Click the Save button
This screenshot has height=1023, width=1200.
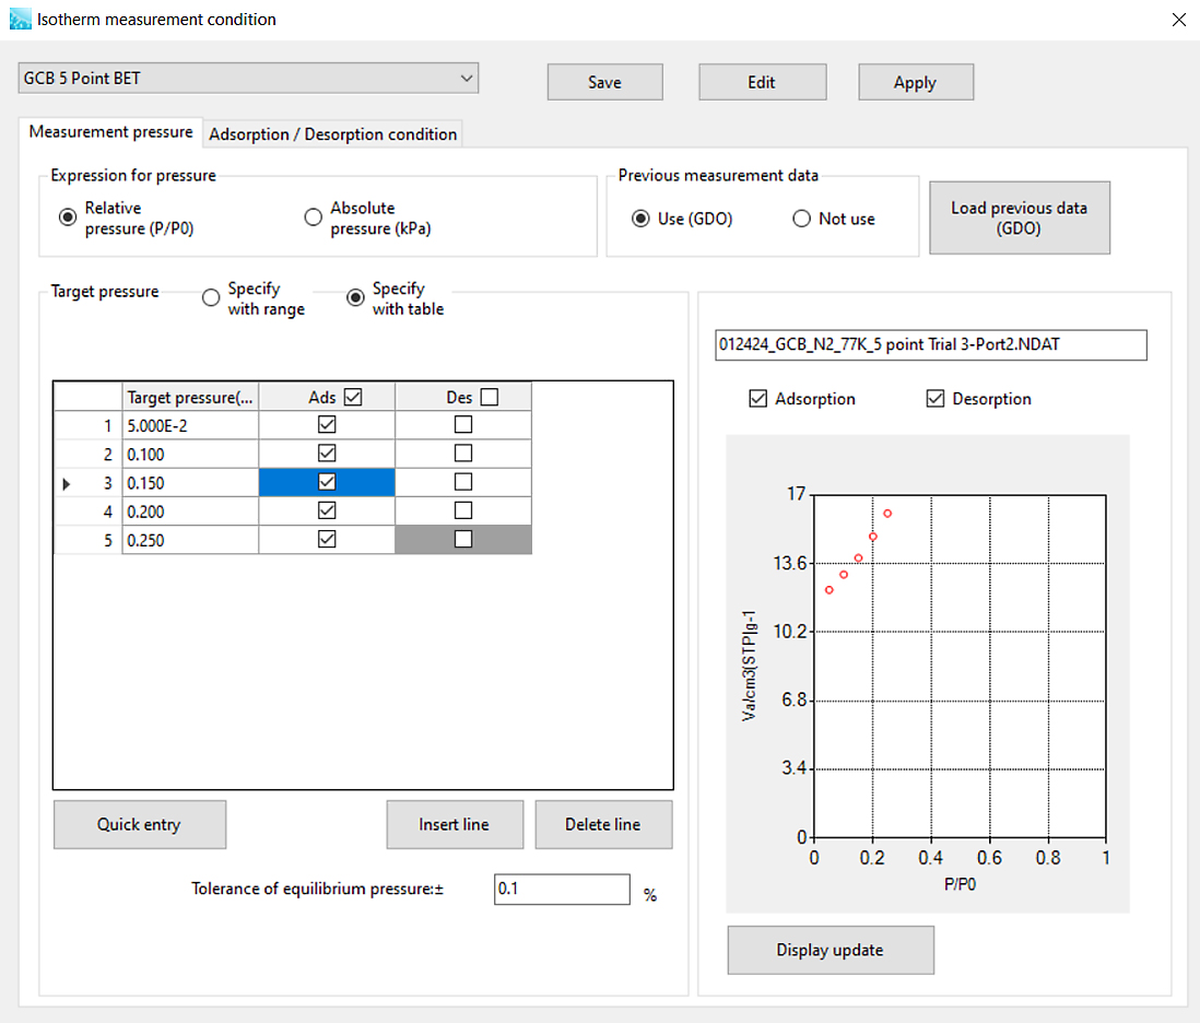click(x=605, y=82)
